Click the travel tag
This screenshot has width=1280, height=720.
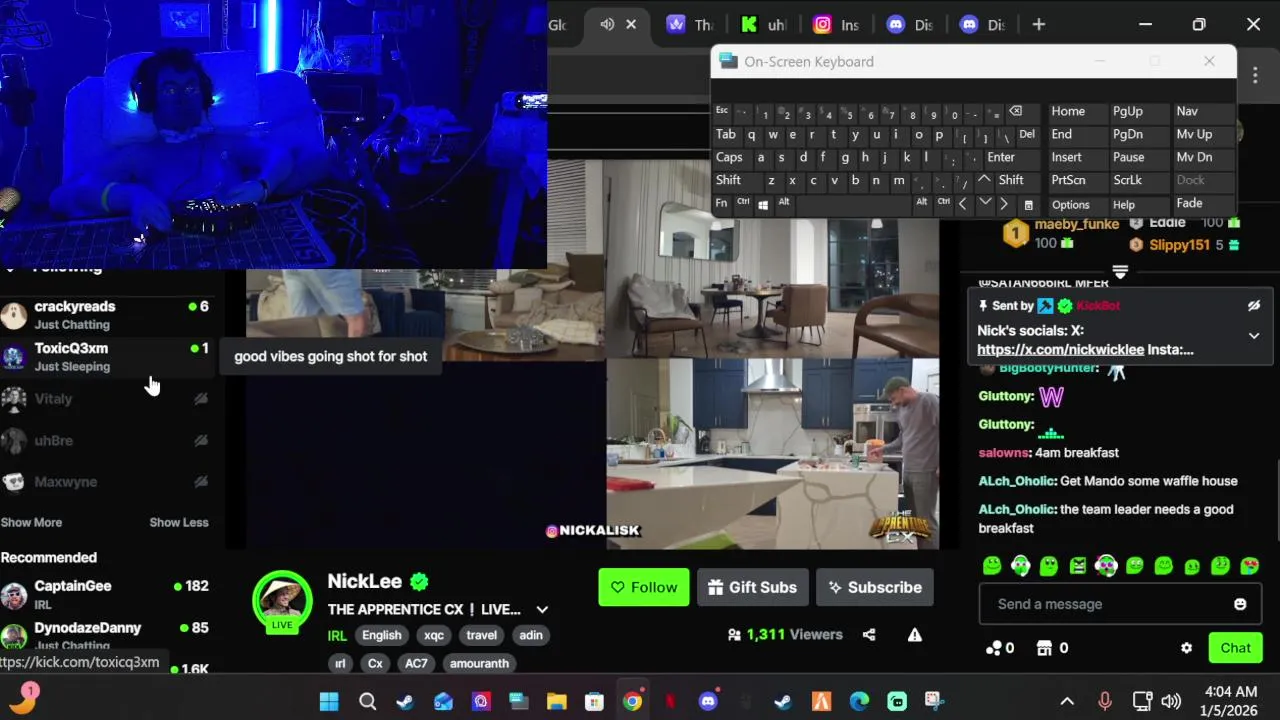point(481,635)
